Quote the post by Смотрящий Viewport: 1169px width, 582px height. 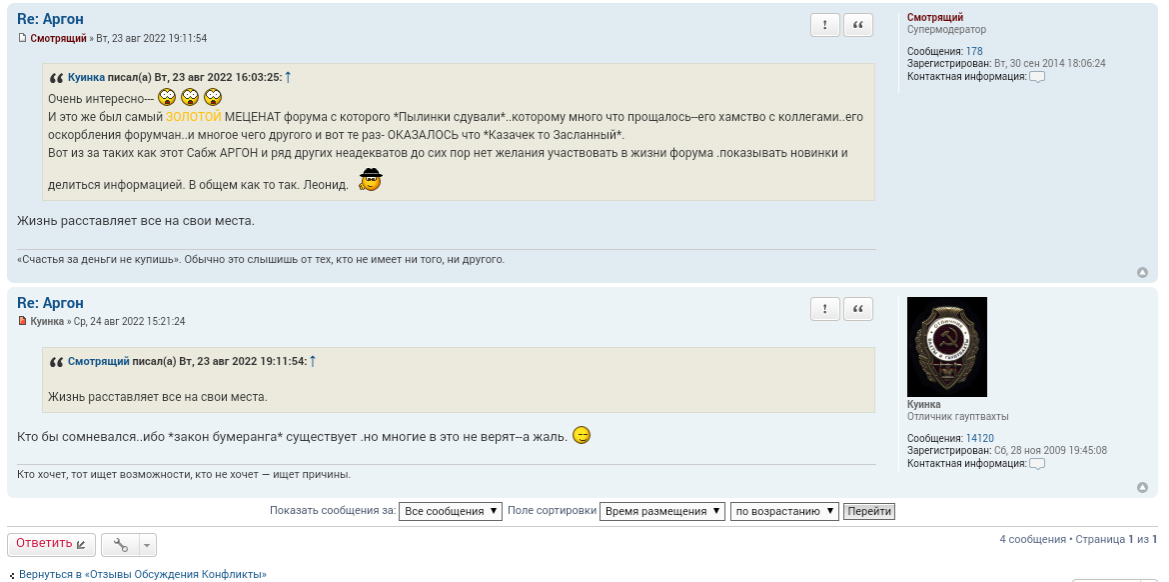click(x=858, y=25)
